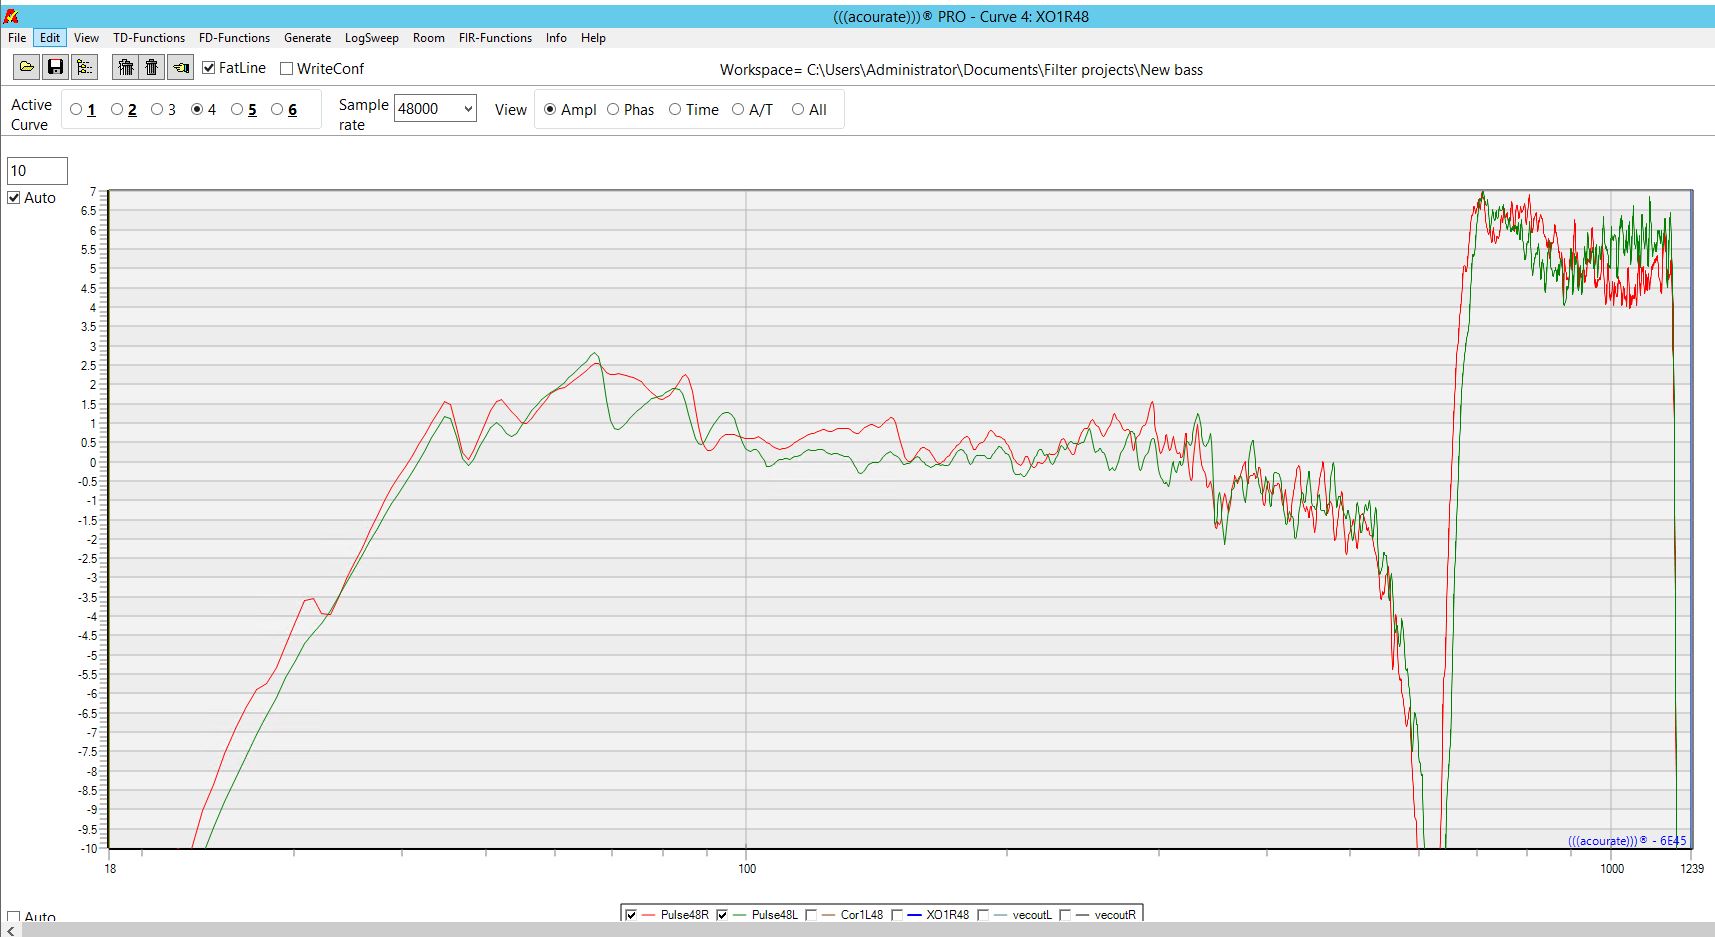The width and height of the screenshot is (1715, 937).
Task: Hide the Pulse48L curve via legend checkbox
Action: [x=722, y=915]
